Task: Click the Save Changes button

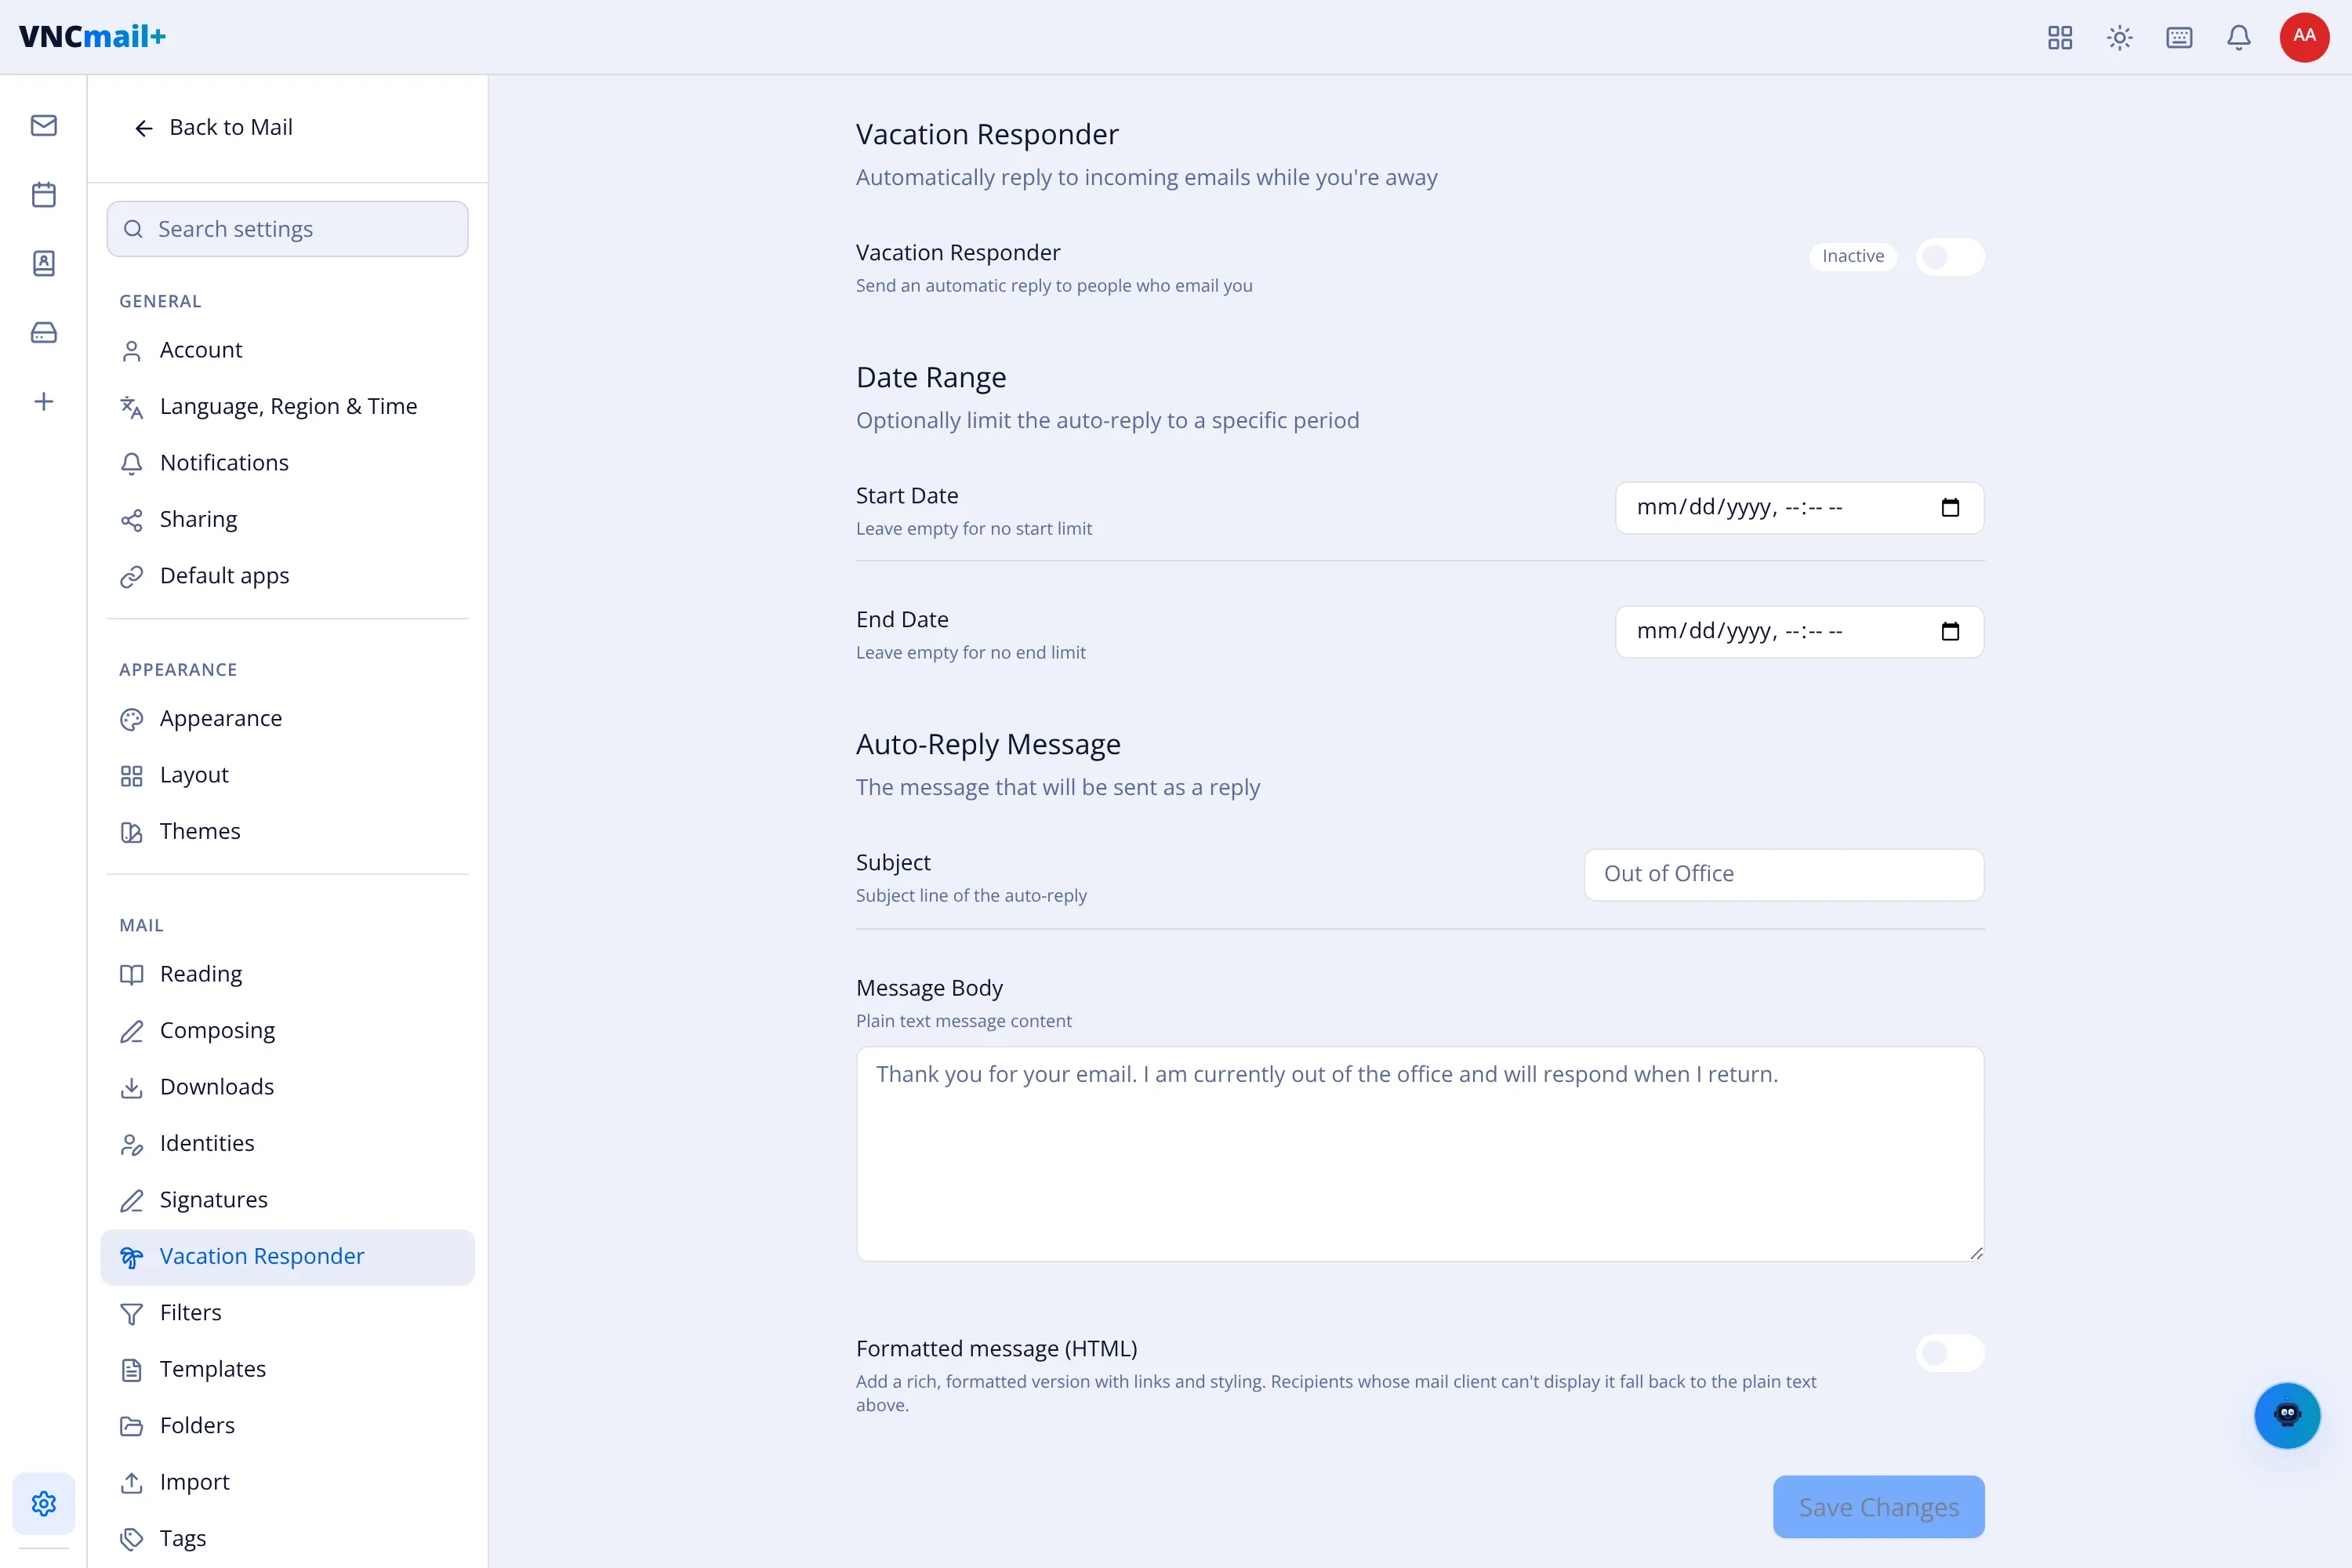Action: tap(1878, 1507)
